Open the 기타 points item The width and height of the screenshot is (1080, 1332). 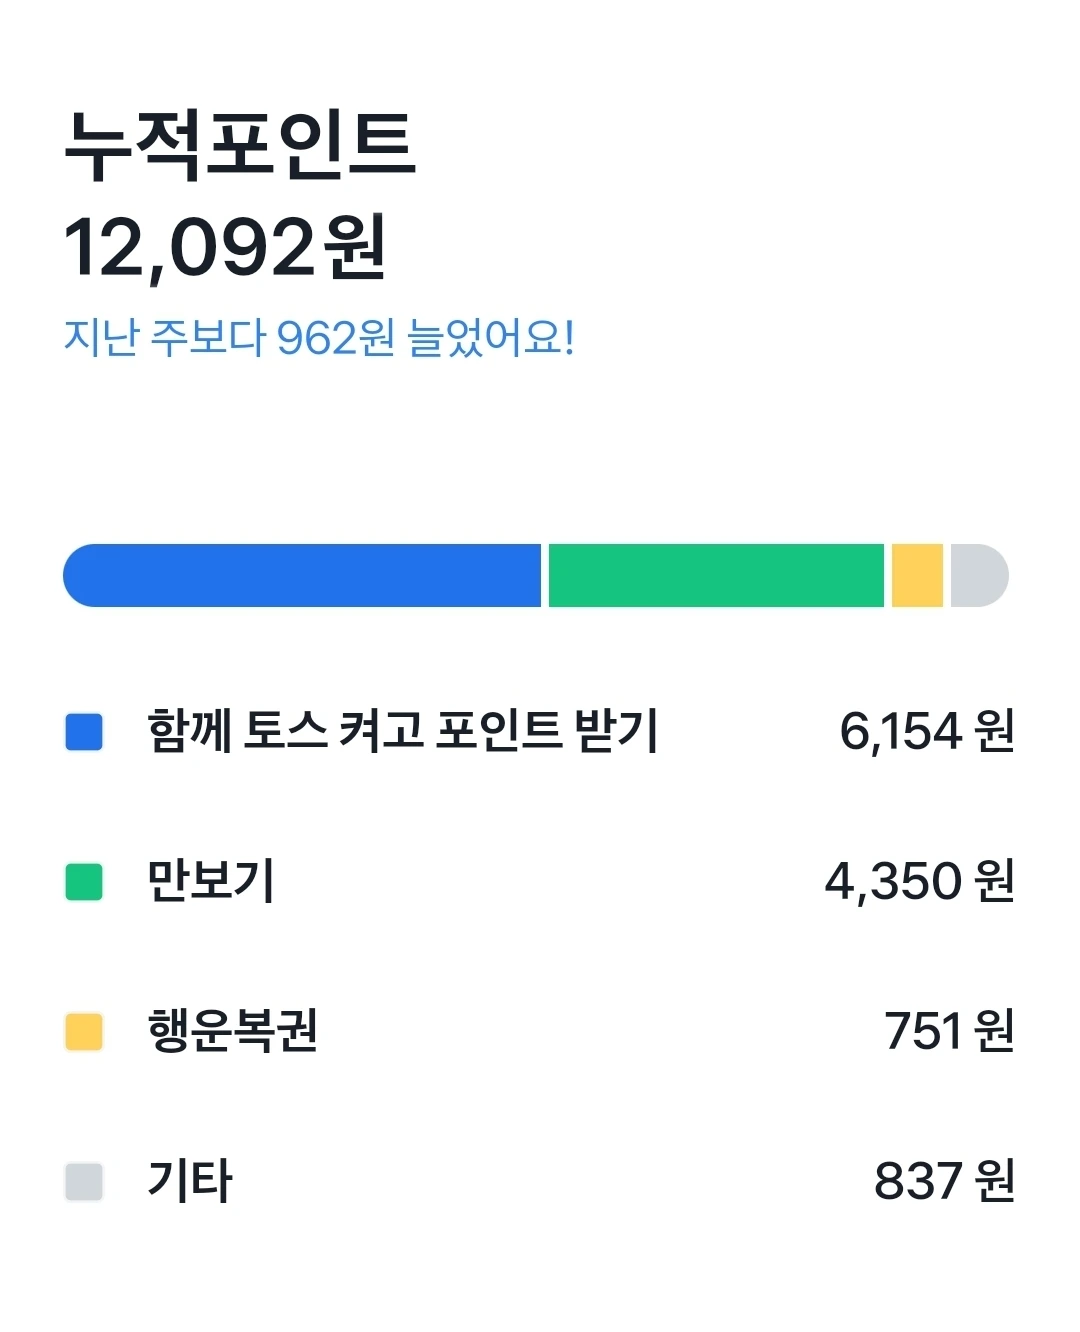[190, 1181]
